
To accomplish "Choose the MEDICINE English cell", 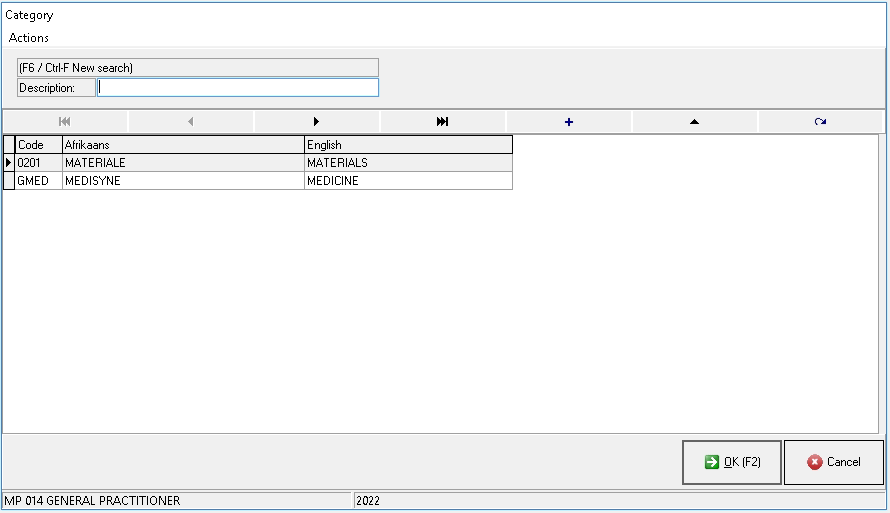I will click(x=408, y=181).
